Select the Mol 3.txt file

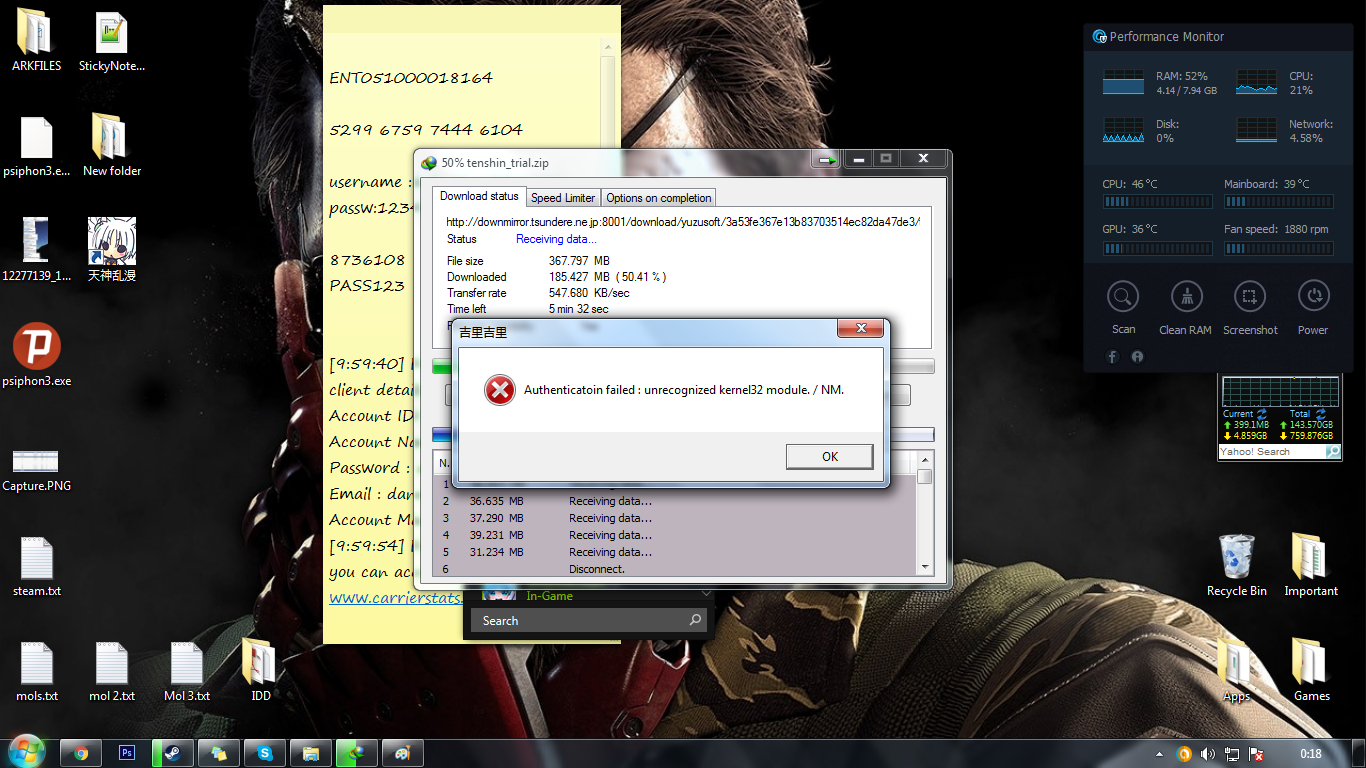(x=187, y=671)
